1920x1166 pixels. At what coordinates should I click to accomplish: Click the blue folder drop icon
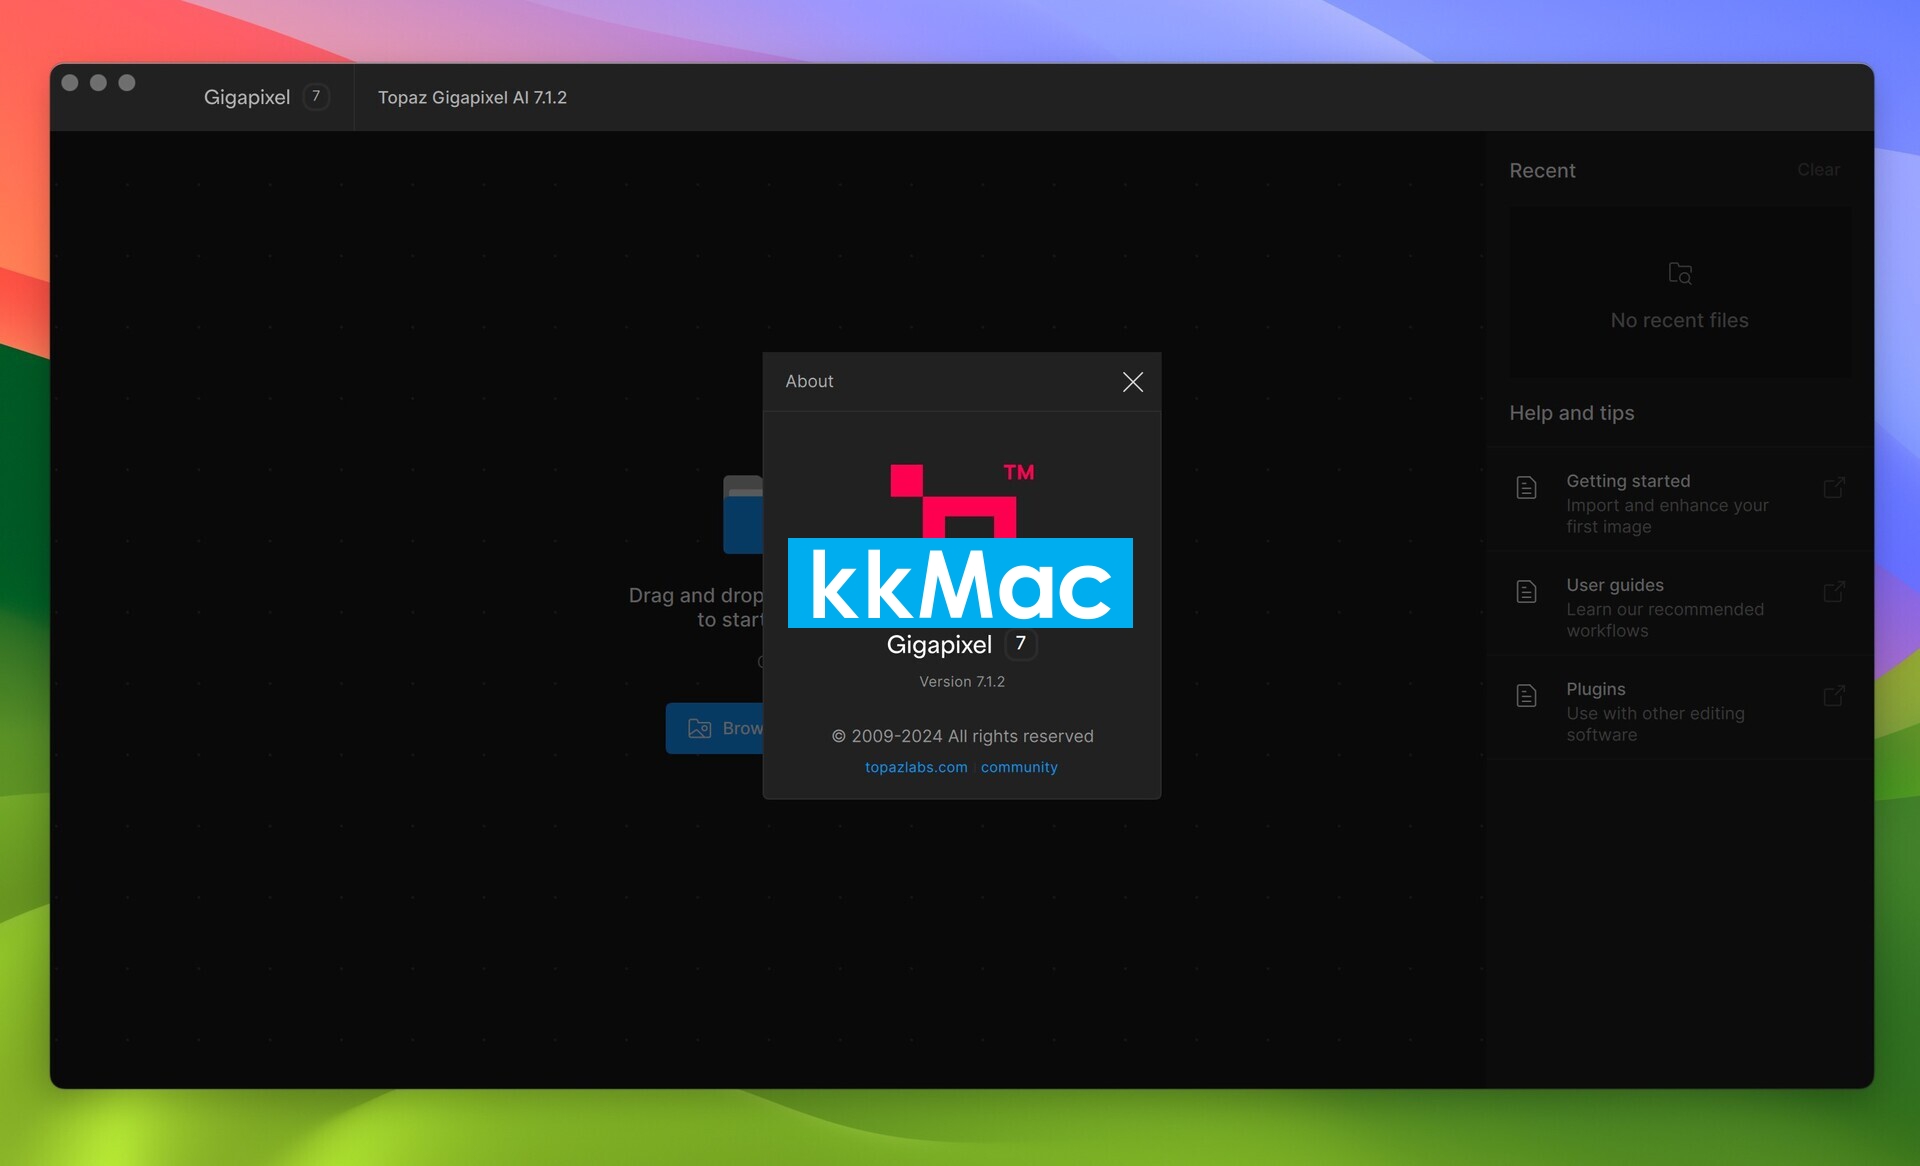click(743, 514)
